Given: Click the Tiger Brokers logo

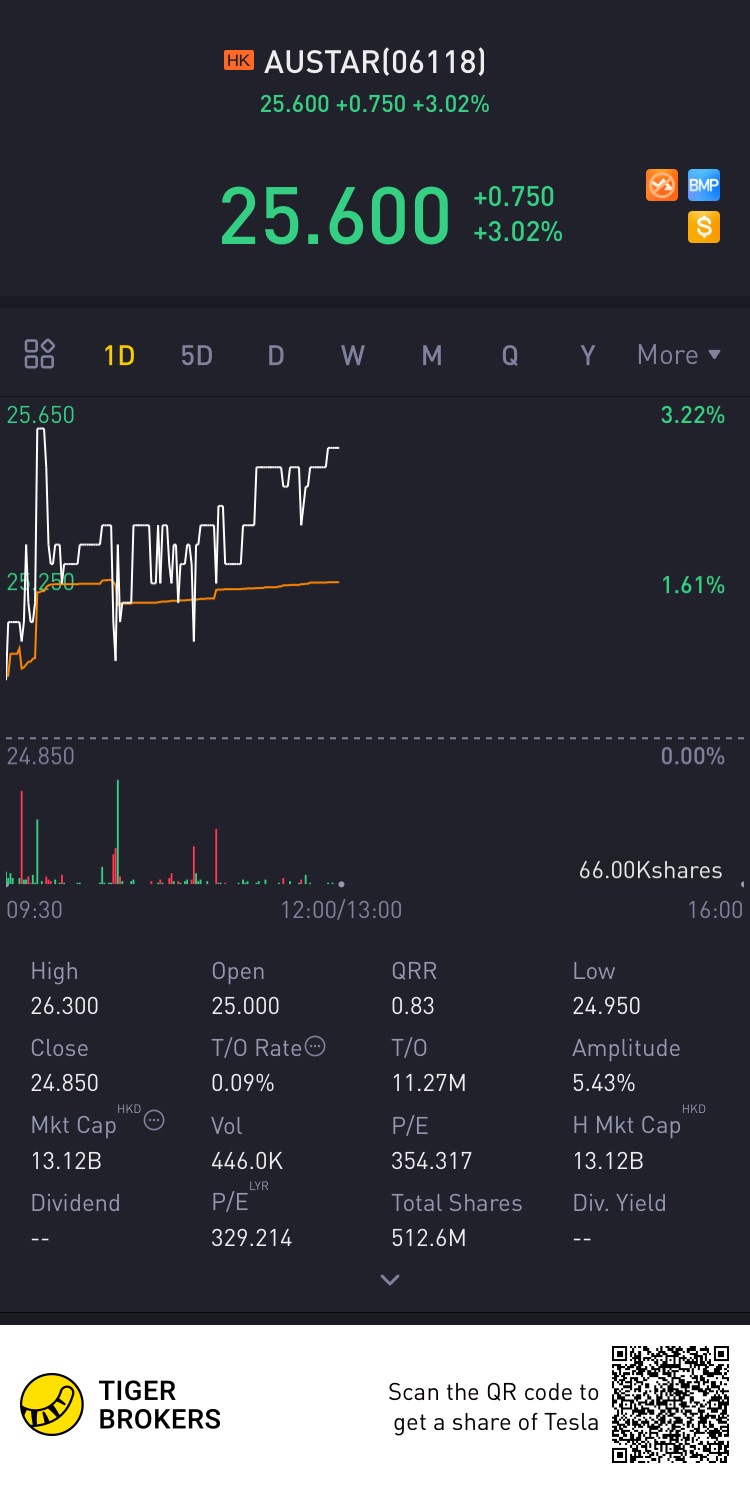Looking at the screenshot, I should tap(52, 1404).
